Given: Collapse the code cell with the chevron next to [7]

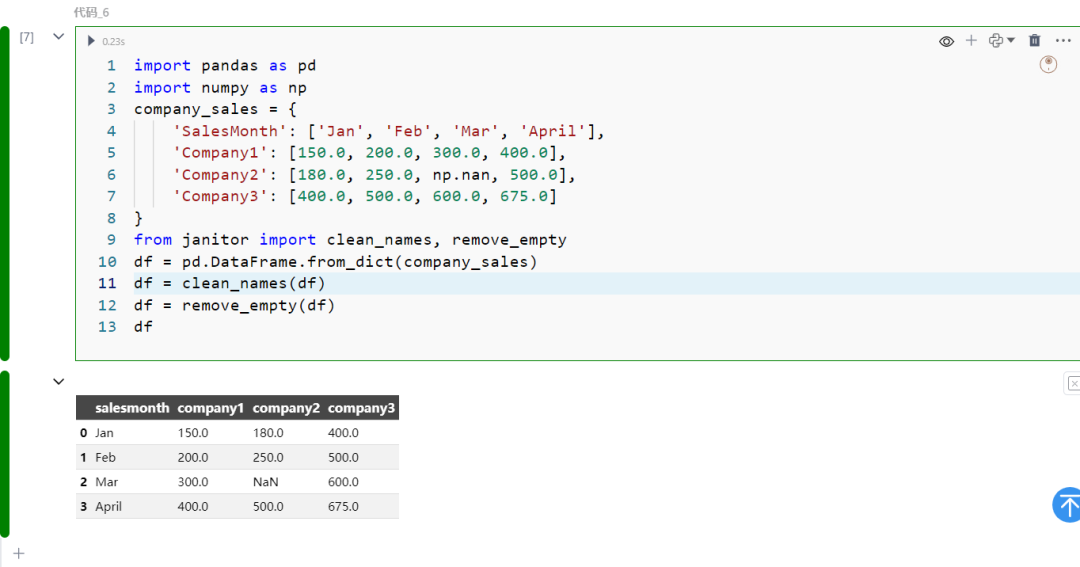Looking at the screenshot, I should (59, 37).
